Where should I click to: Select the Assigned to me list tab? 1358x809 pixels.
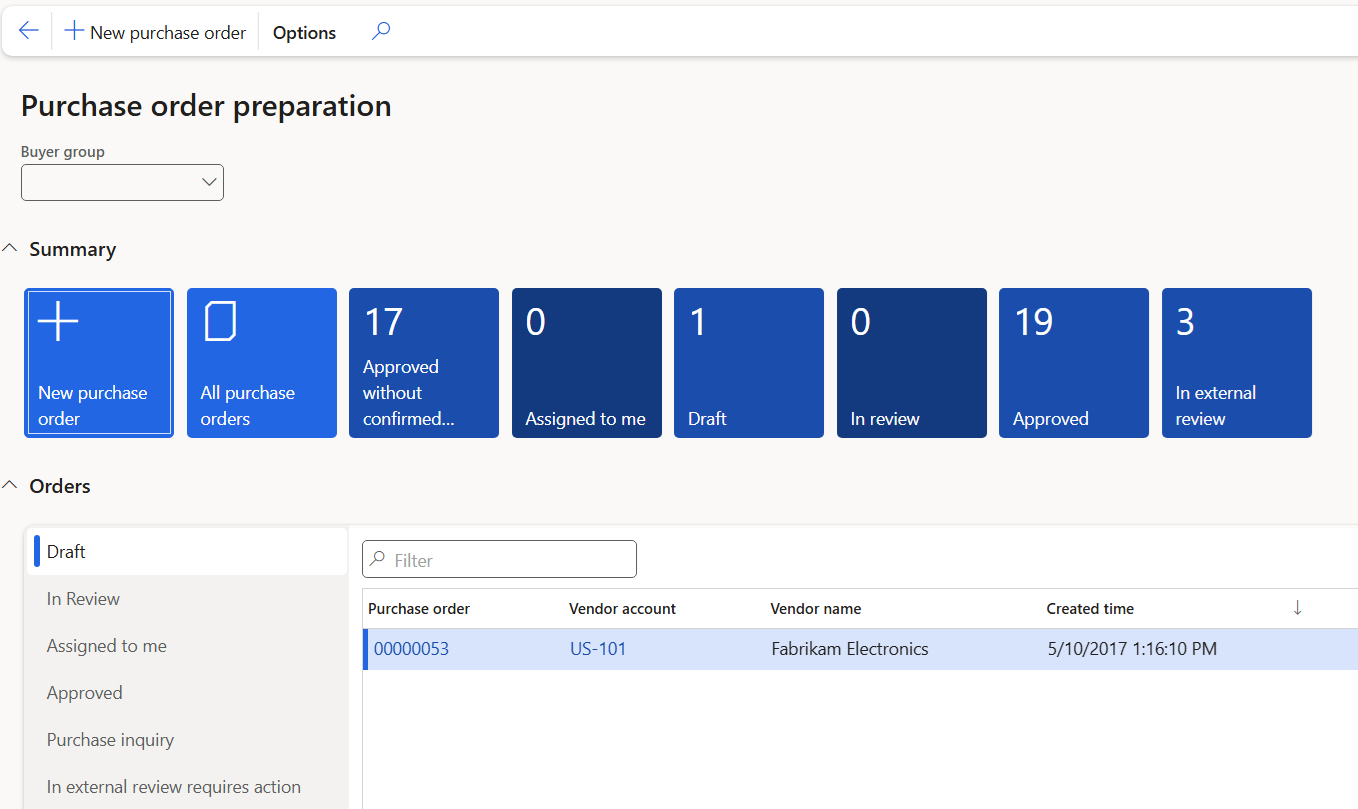(x=106, y=646)
